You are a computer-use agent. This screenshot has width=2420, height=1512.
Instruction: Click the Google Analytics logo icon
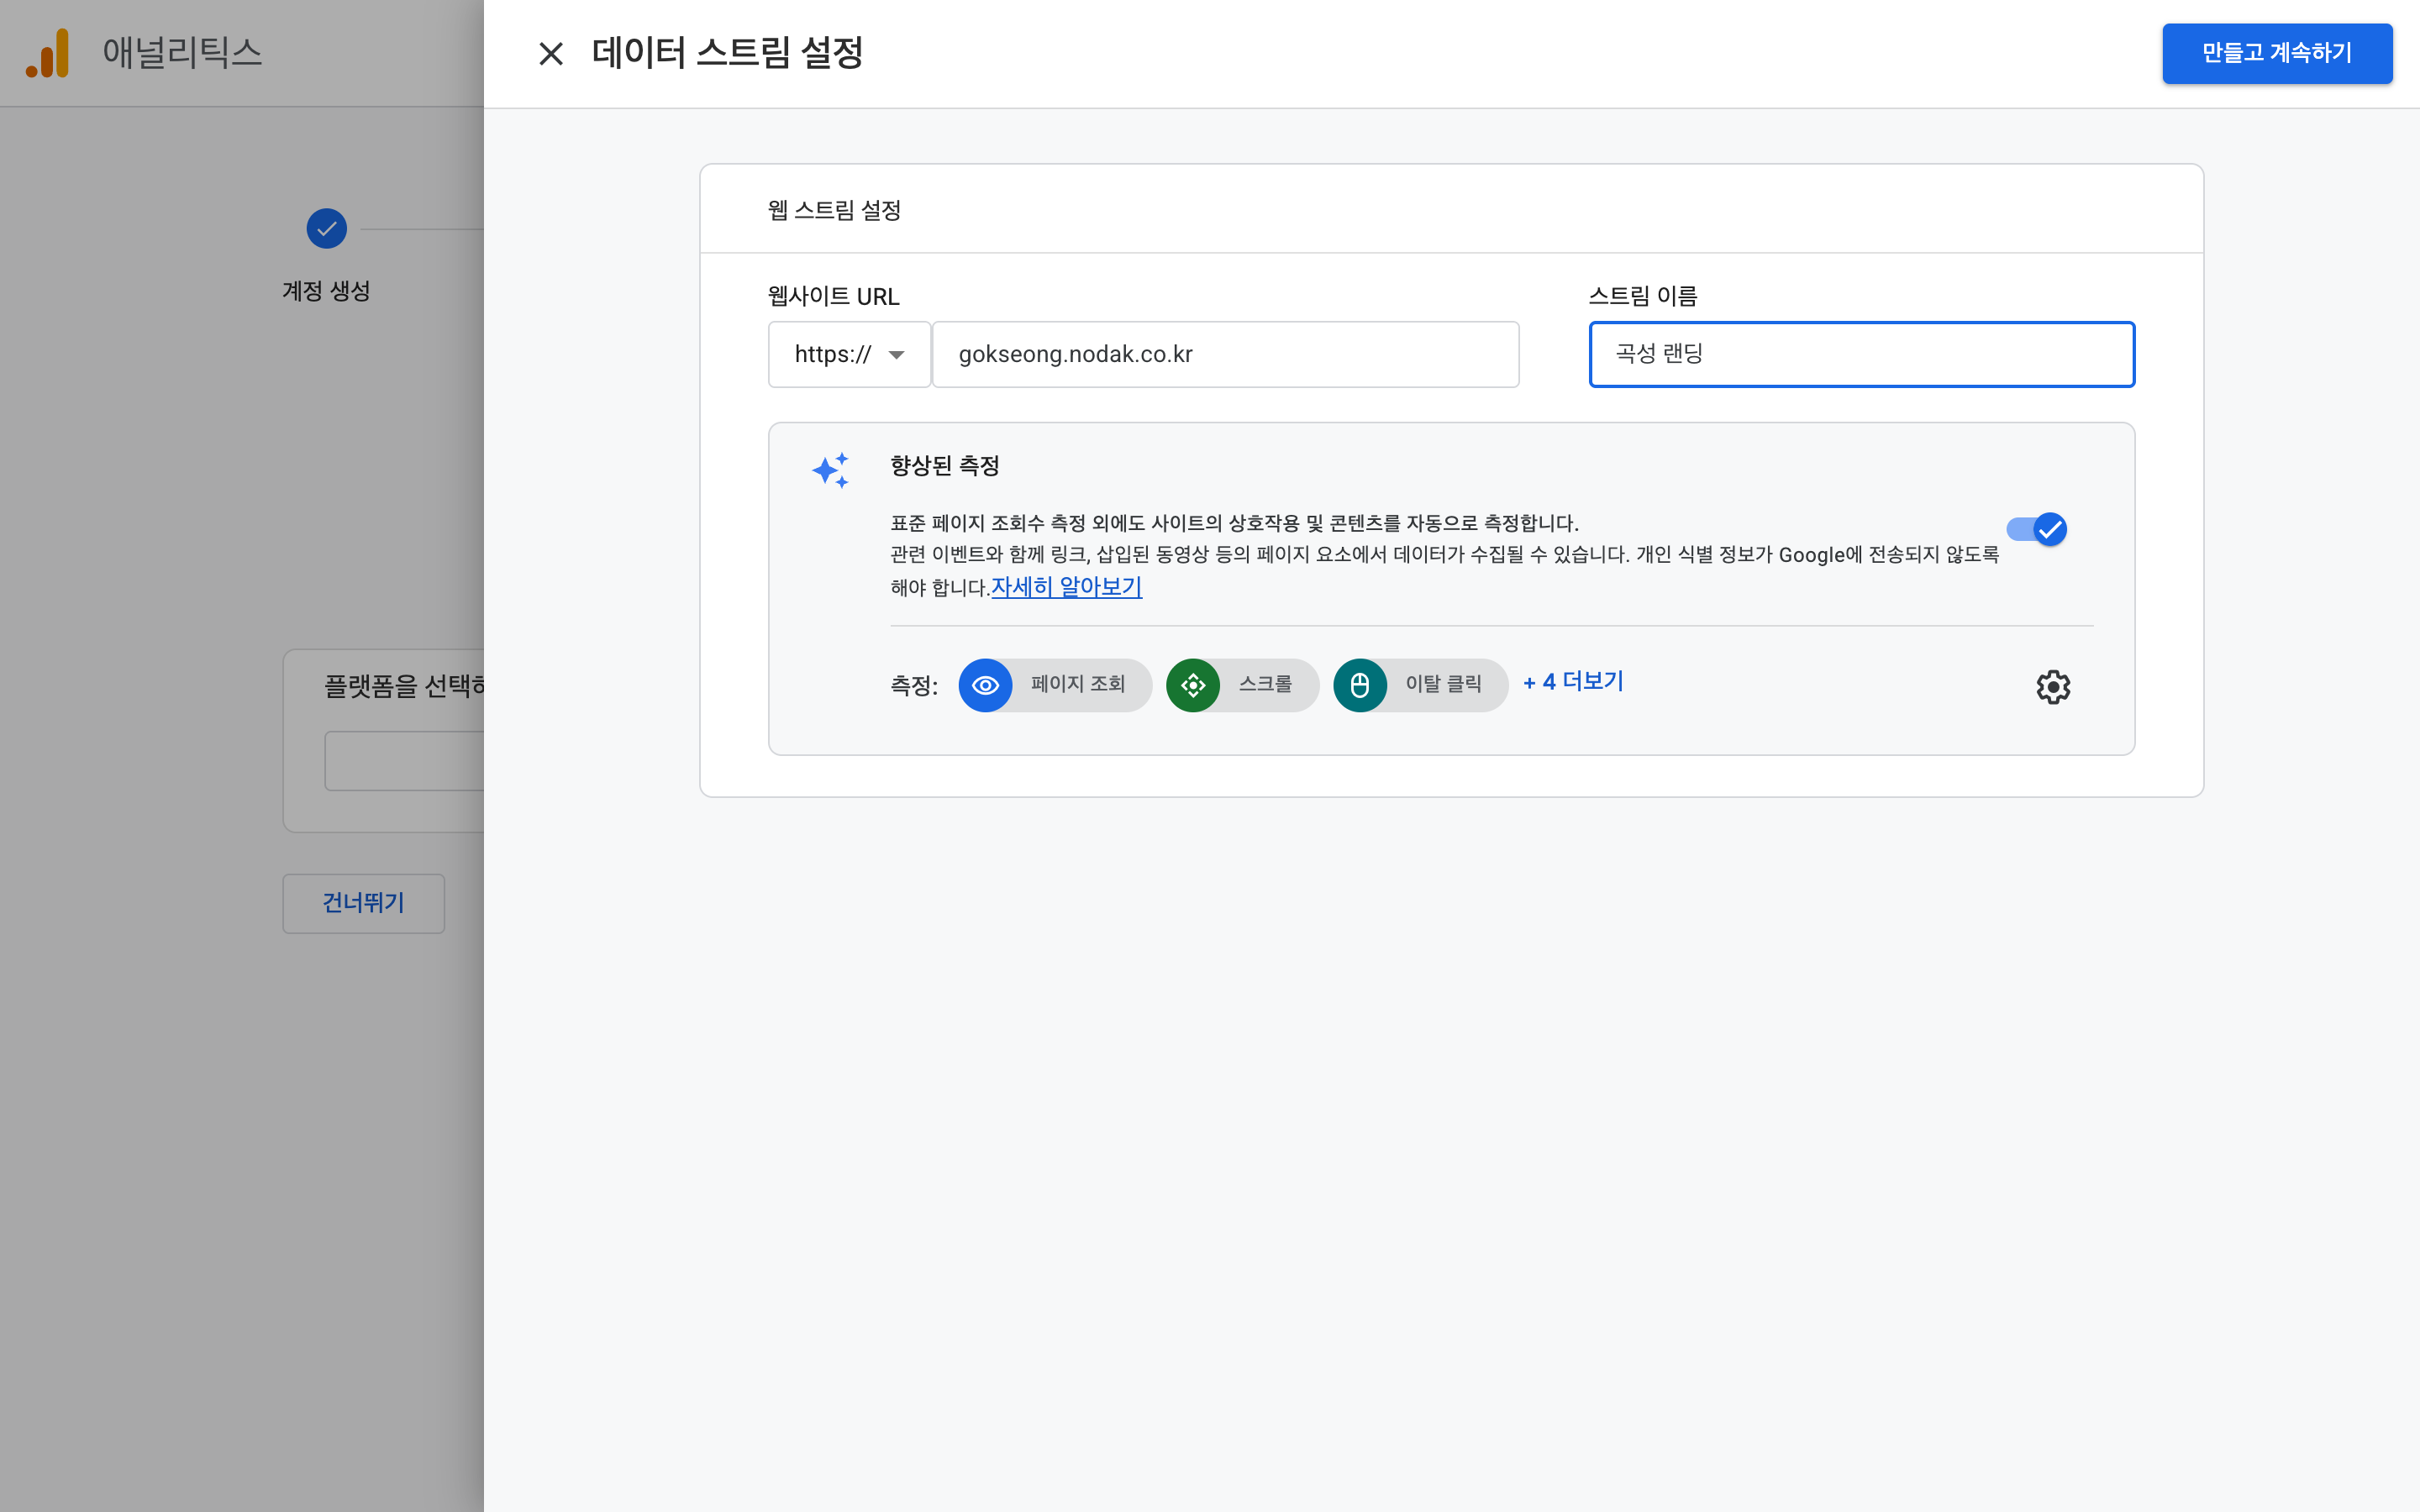point(48,53)
